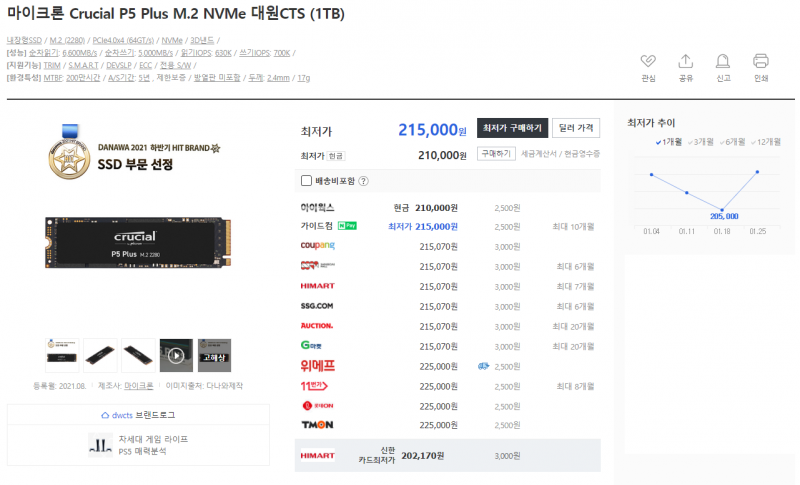Open the 가이드컴 seller link

[x=317, y=226]
